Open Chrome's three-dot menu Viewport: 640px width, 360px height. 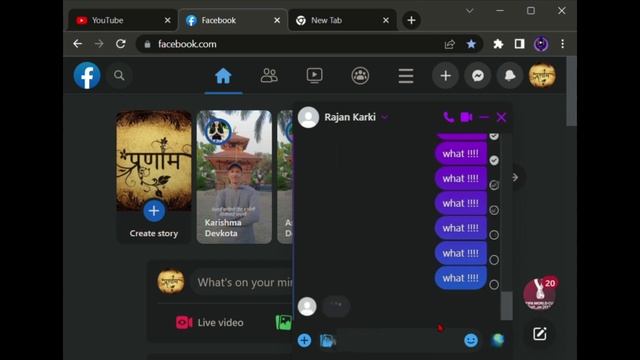coord(562,44)
